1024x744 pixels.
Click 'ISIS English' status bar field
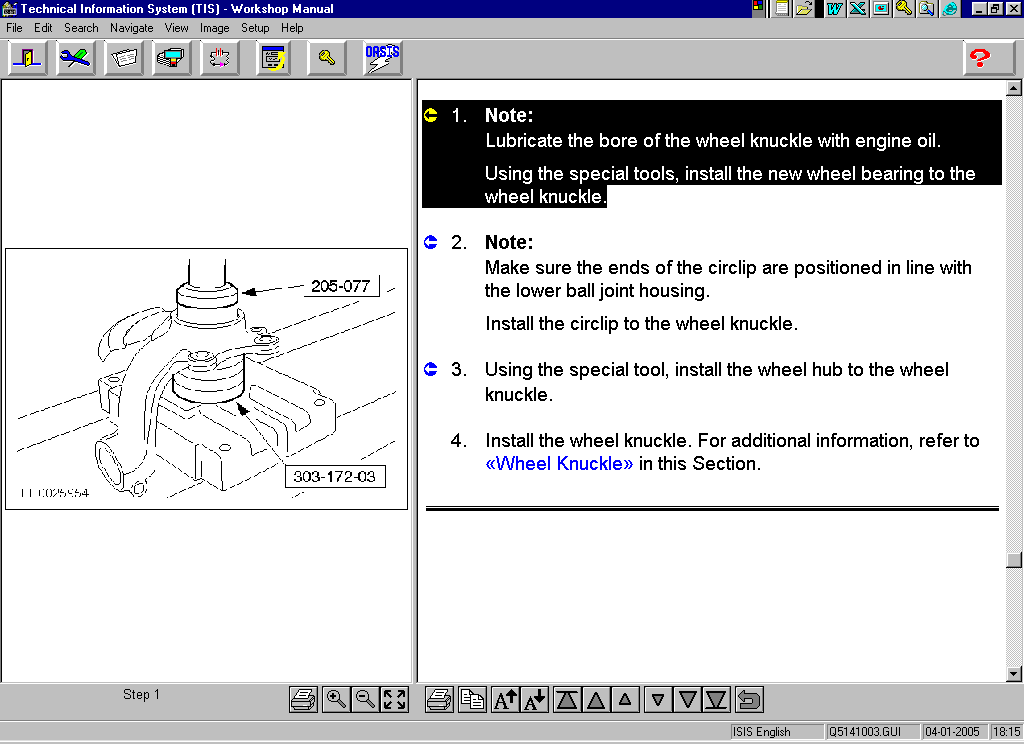[776, 732]
